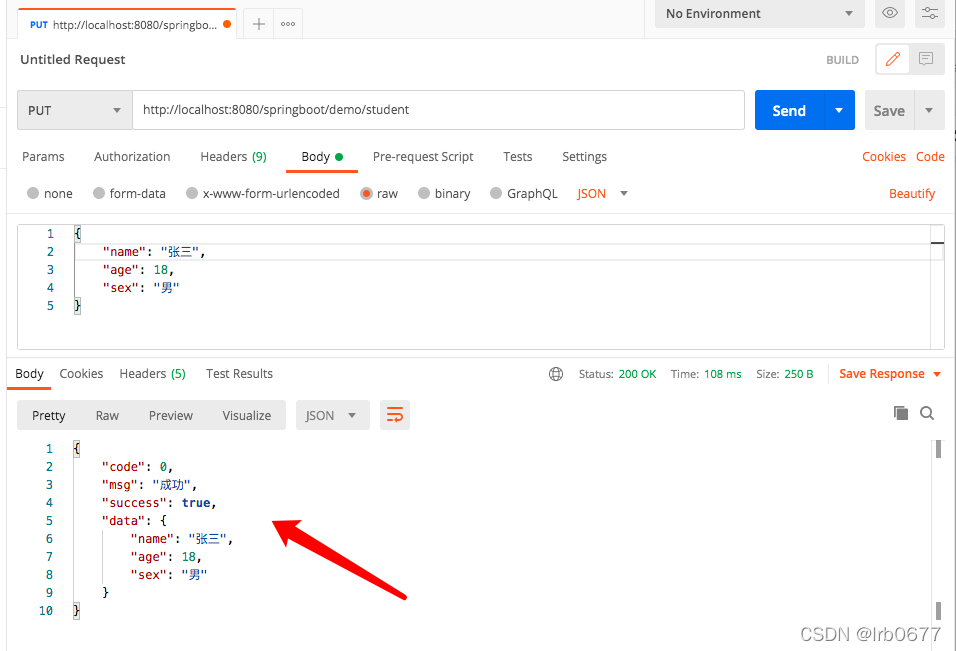The width and height of the screenshot is (956, 651).
Task: Open the Cookies link at right
Action: coord(883,157)
